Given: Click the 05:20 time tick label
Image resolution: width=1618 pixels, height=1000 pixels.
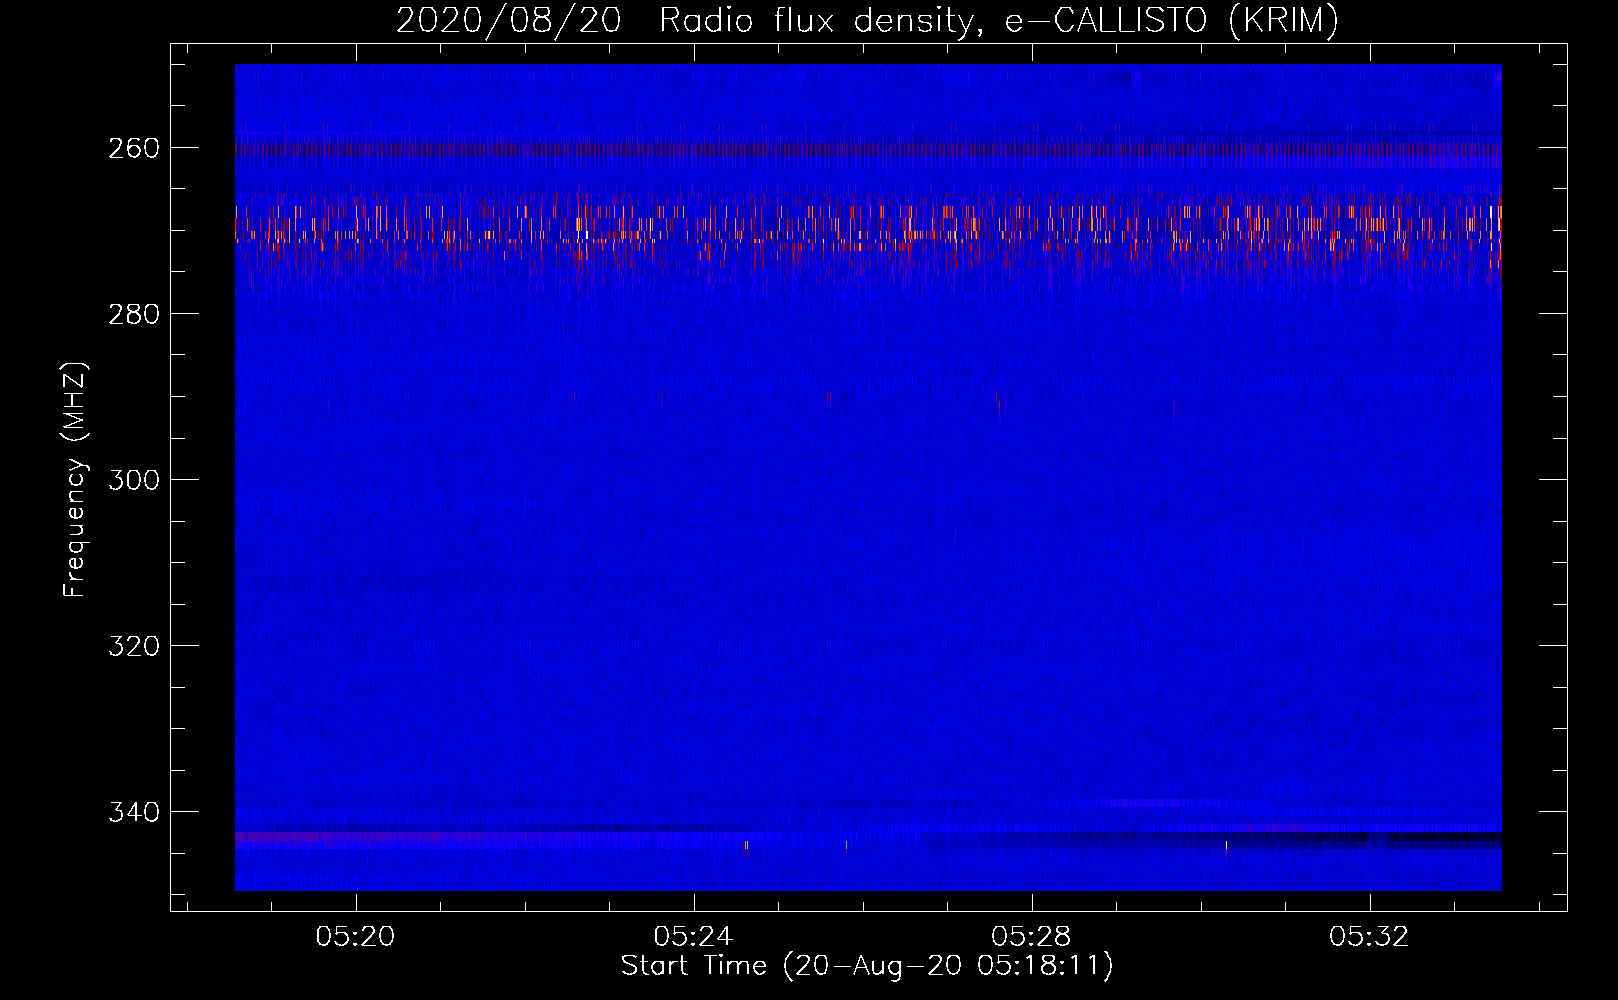Looking at the screenshot, I should pos(356,936).
